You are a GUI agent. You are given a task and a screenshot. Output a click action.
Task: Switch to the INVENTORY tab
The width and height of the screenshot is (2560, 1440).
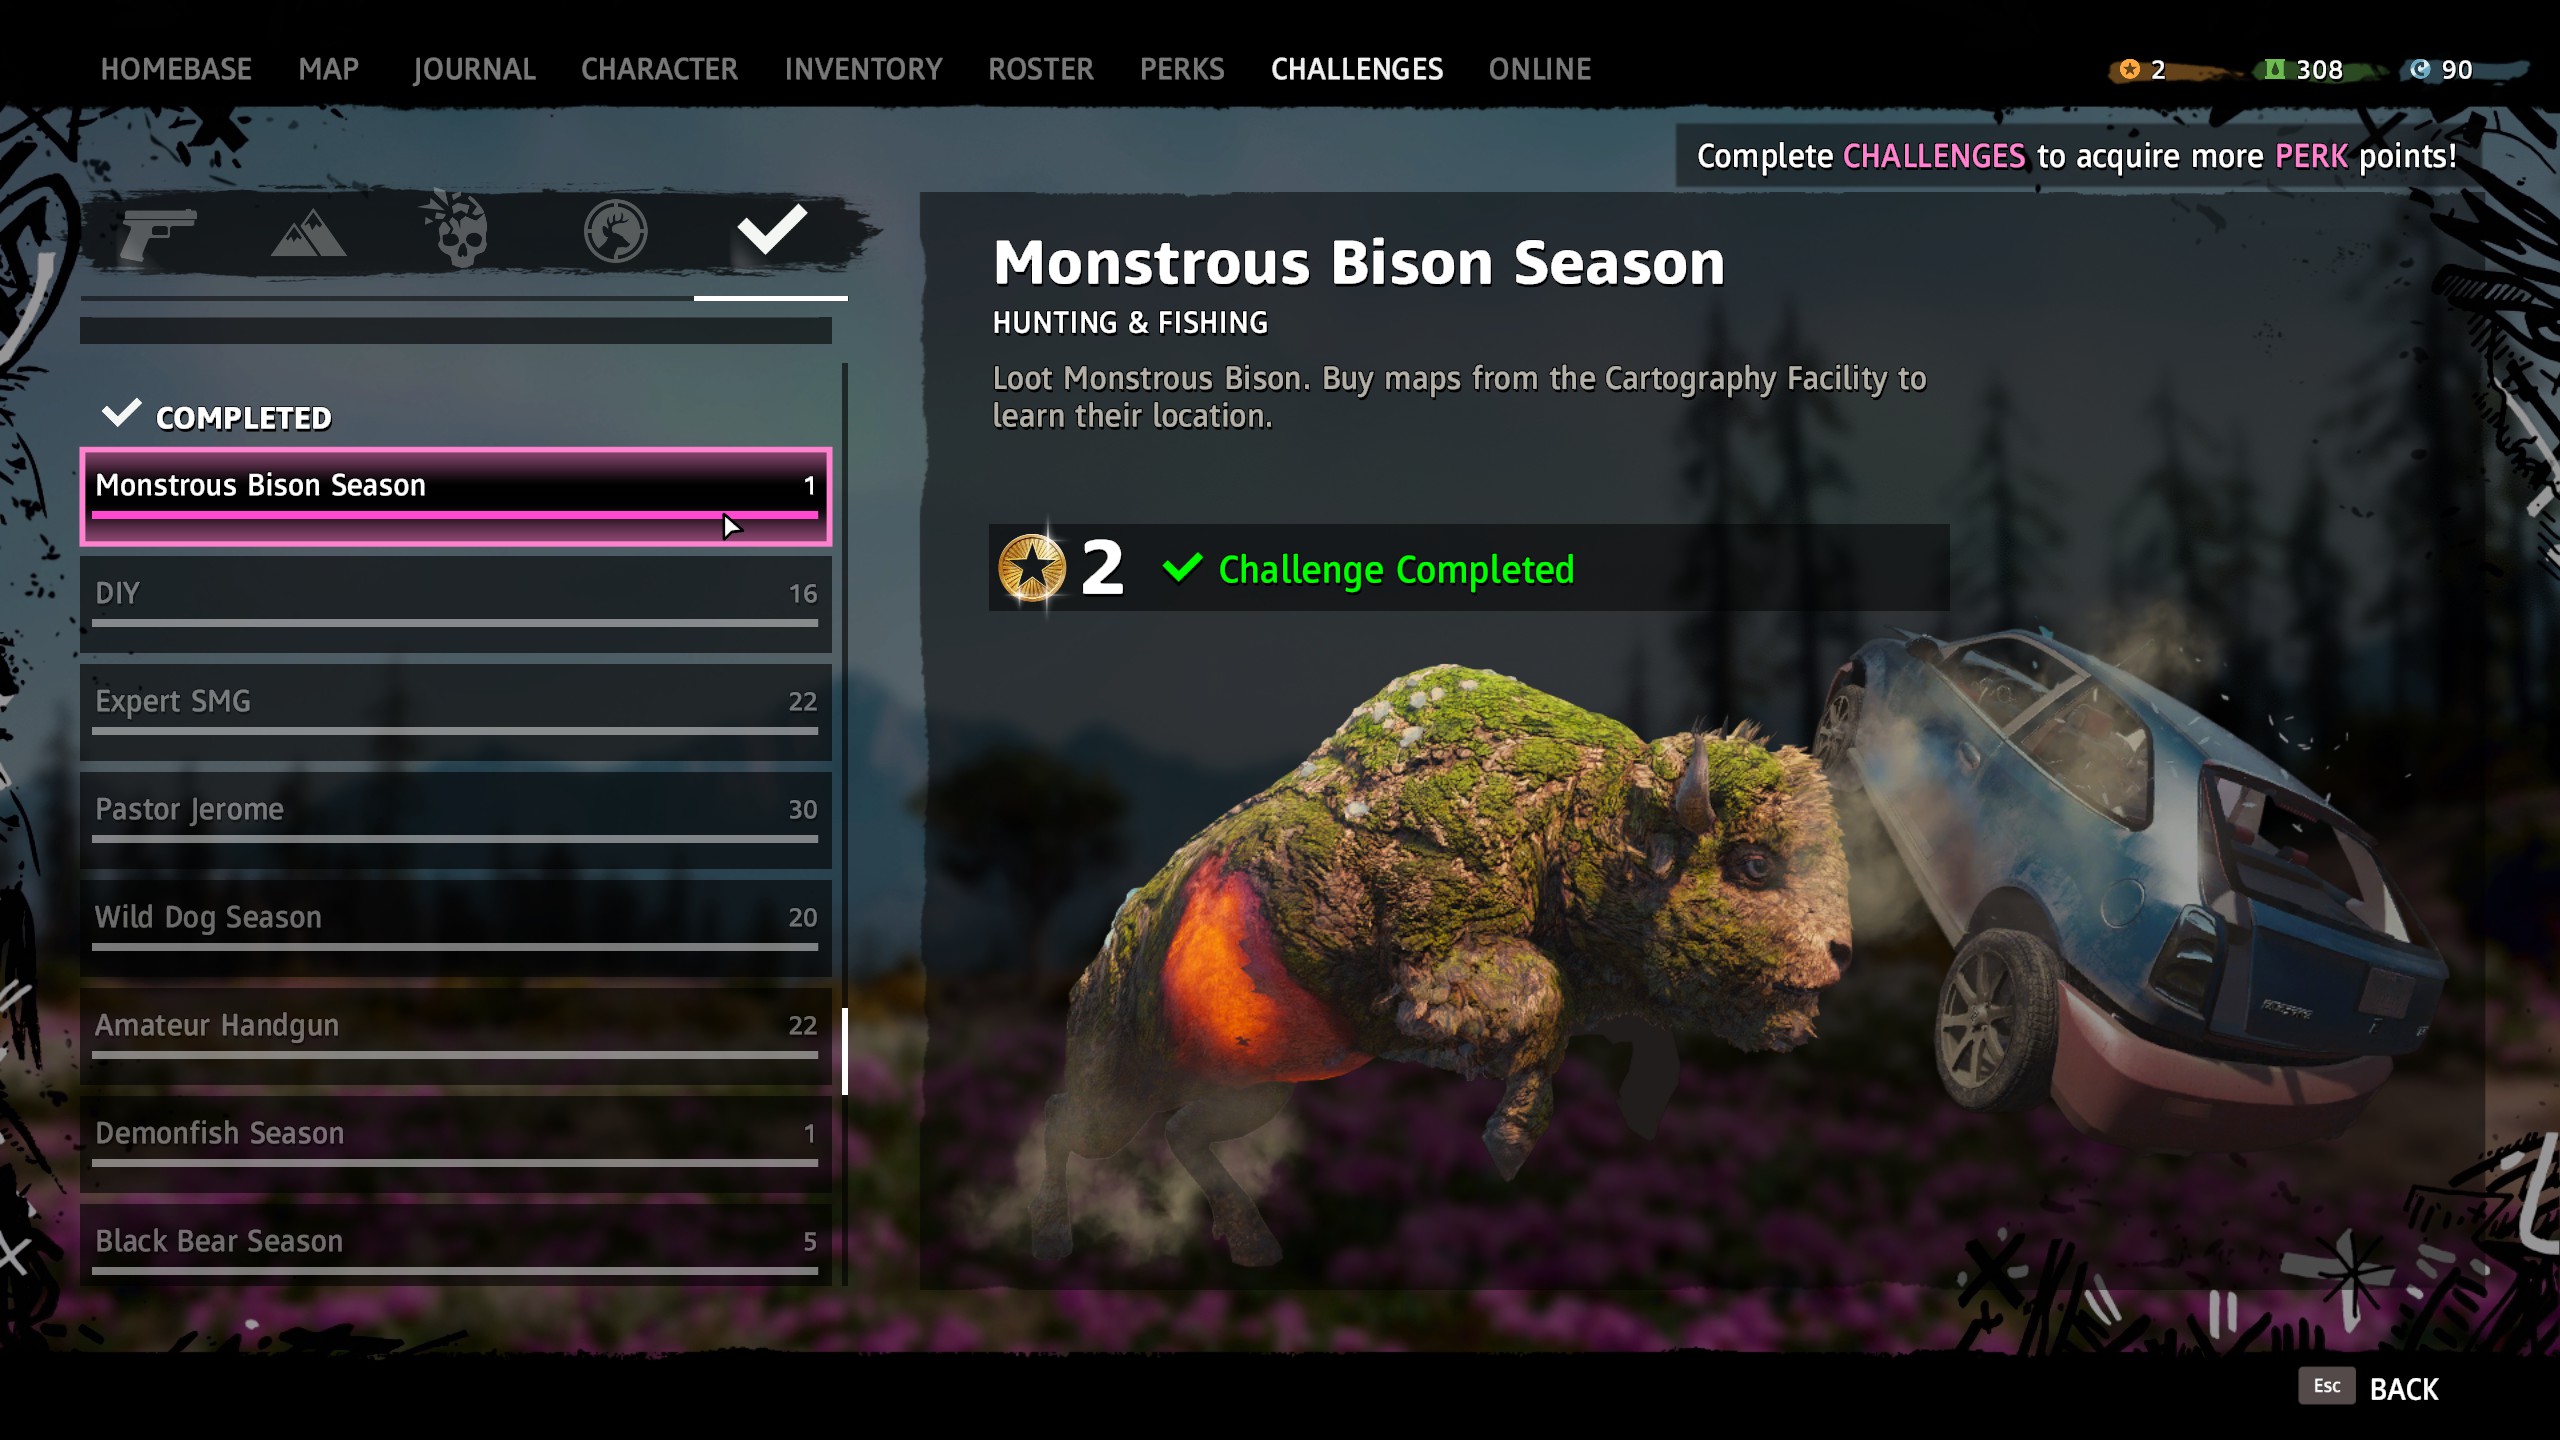tap(863, 69)
